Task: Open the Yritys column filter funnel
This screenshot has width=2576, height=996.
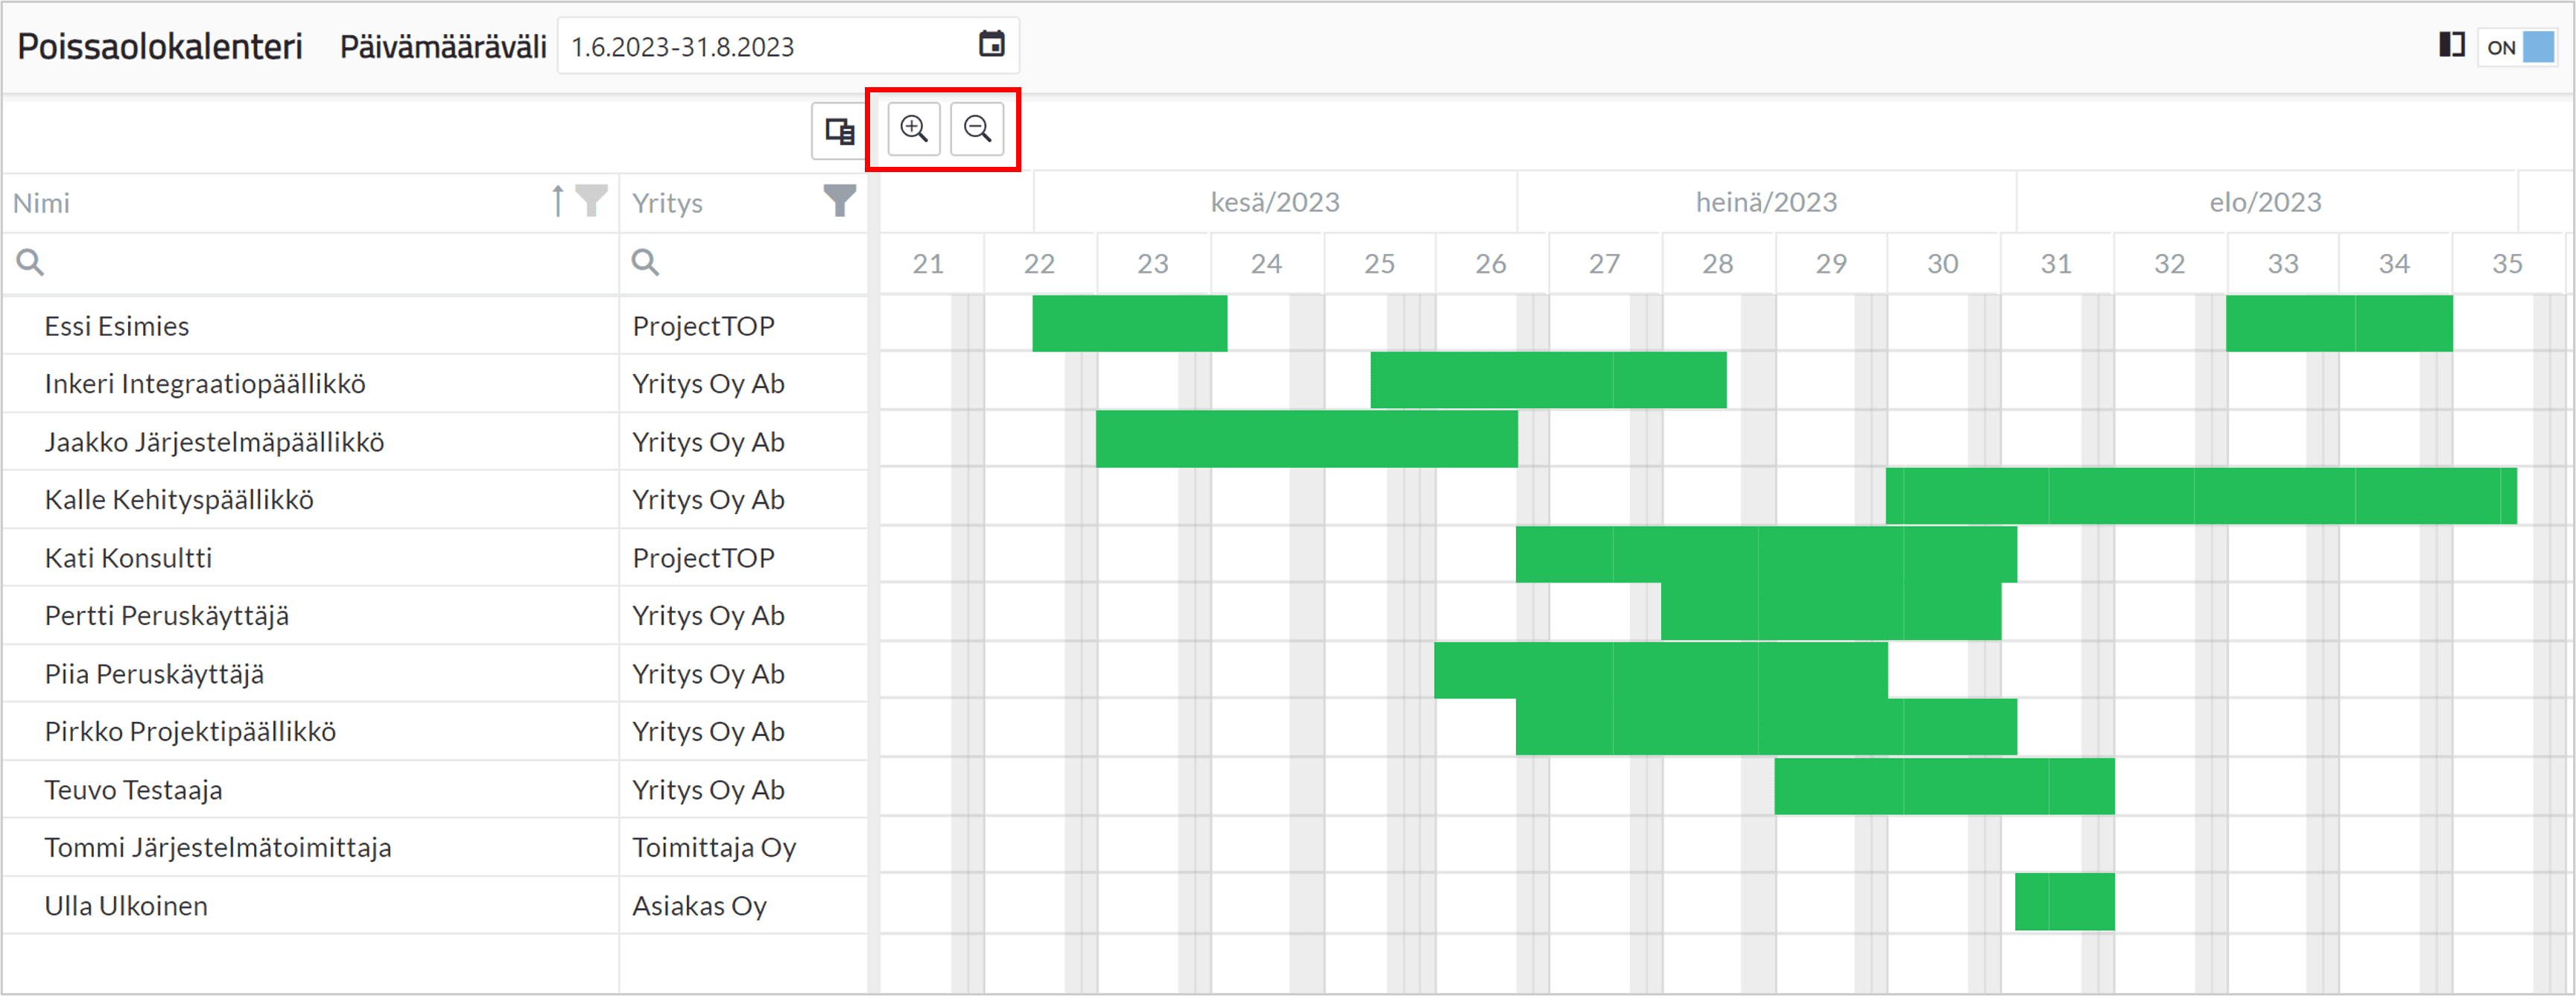Action: [840, 201]
